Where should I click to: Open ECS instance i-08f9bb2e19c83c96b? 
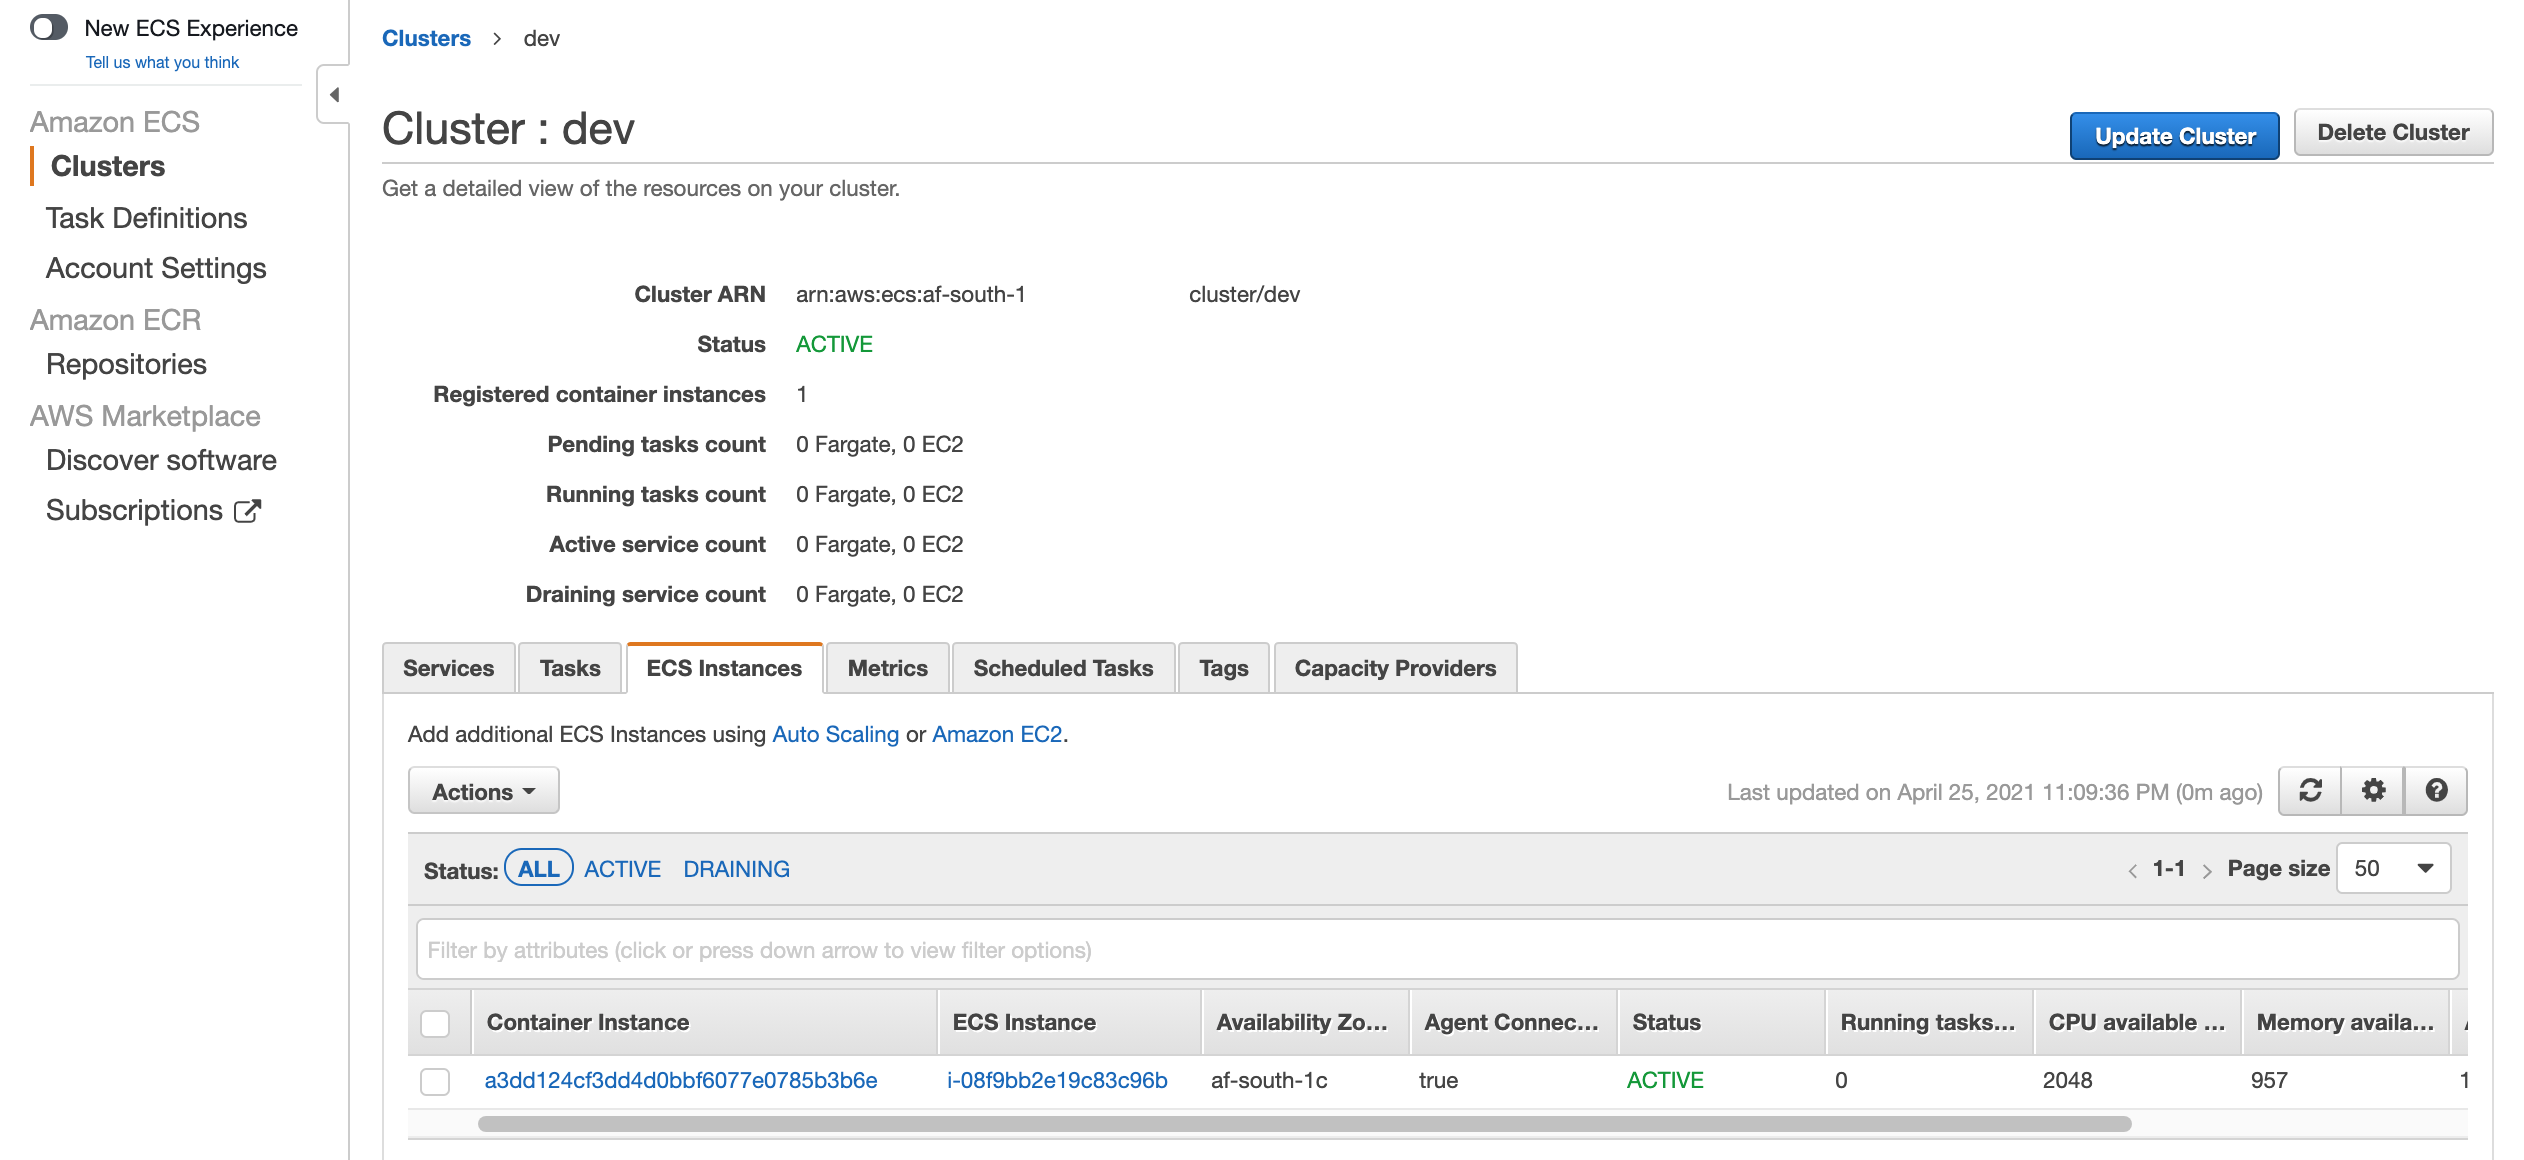click(1057, 1080)
